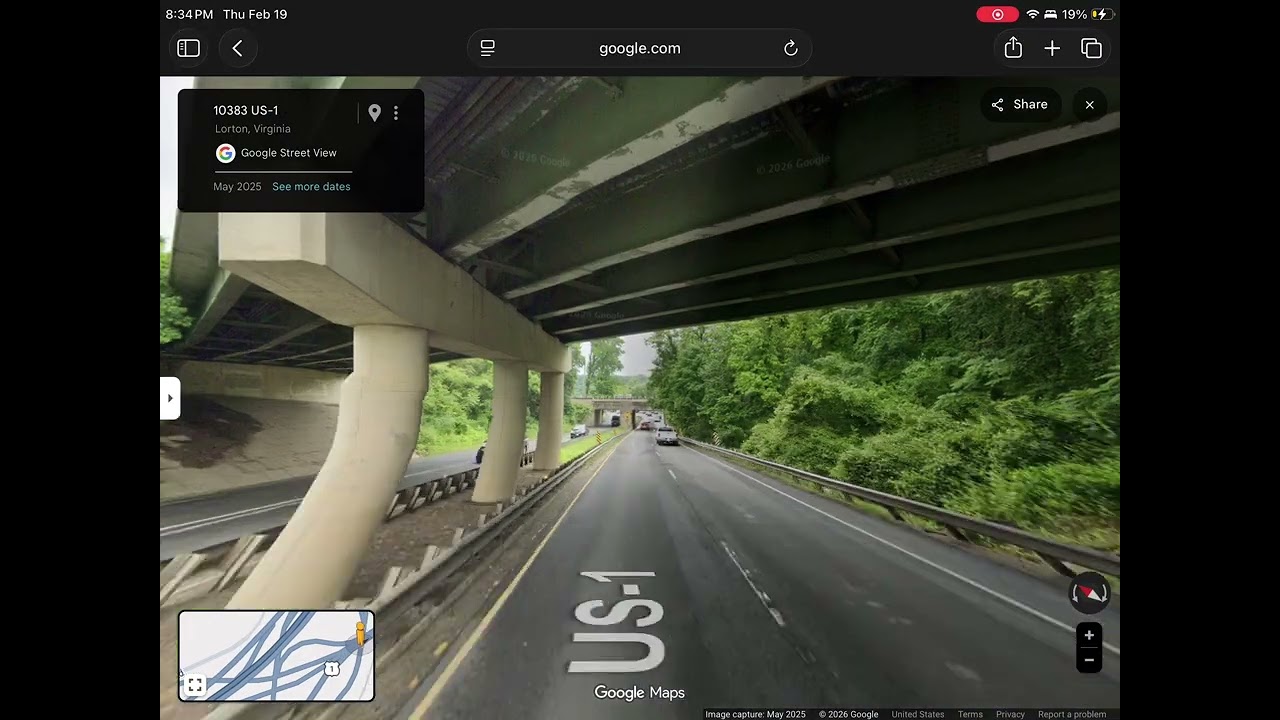Click the May 2025 capture date
1280x720 pixels.
point(237,187)
